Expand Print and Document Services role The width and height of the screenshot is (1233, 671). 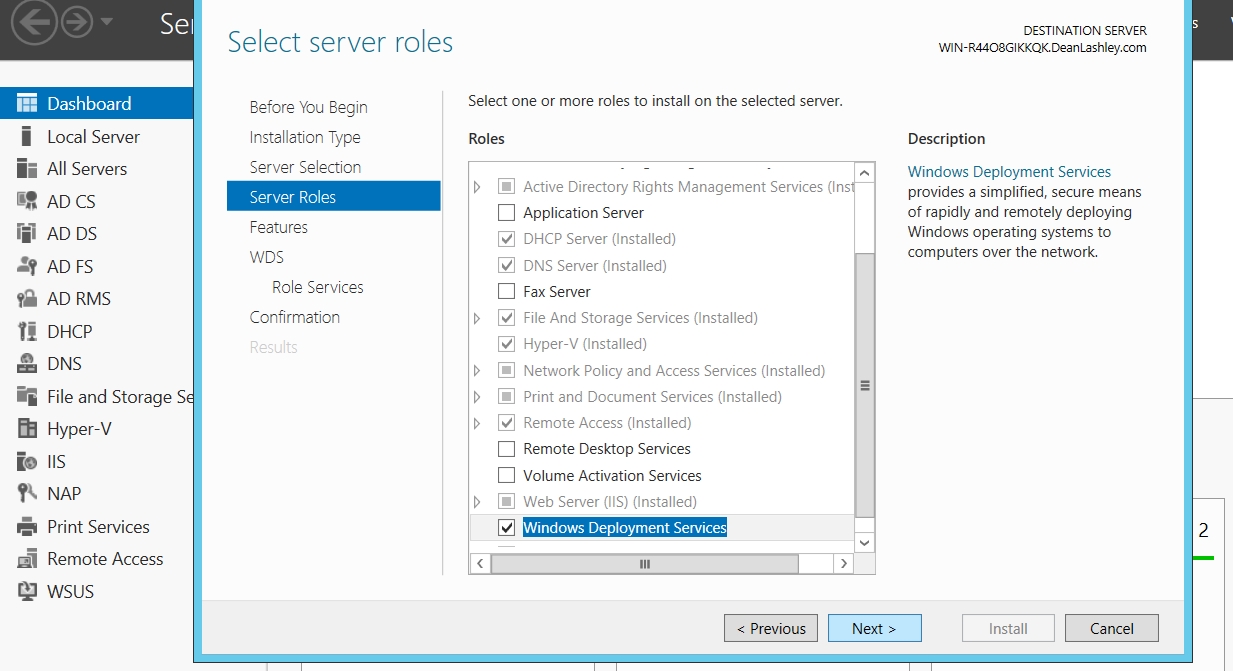(478, 397)
